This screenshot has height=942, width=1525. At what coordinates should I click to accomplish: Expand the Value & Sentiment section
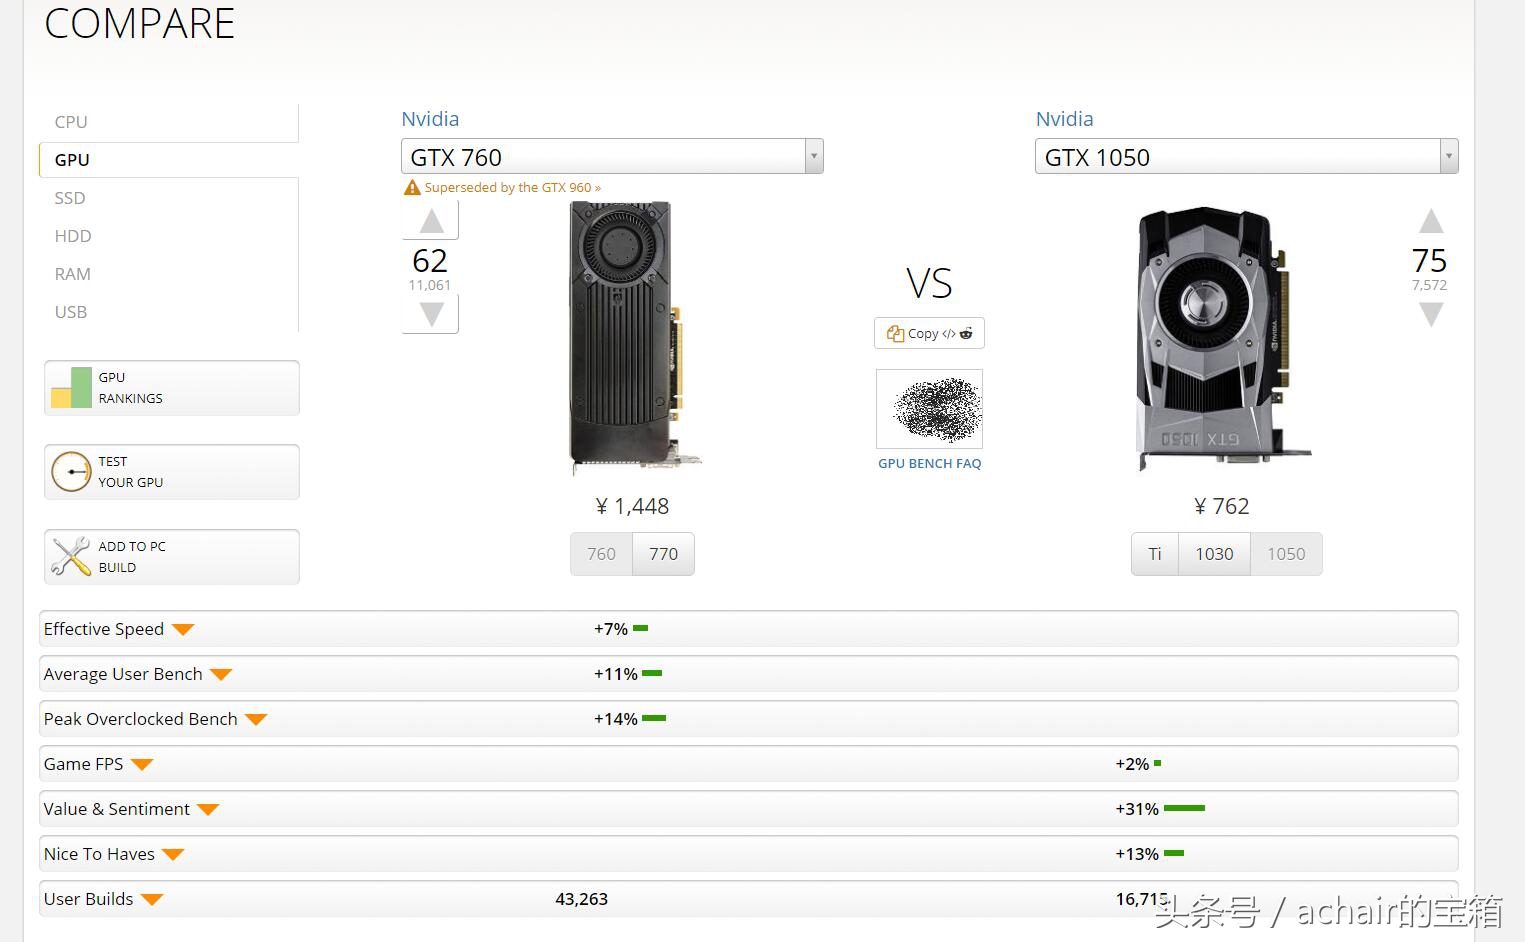click(x=208, y=809)
